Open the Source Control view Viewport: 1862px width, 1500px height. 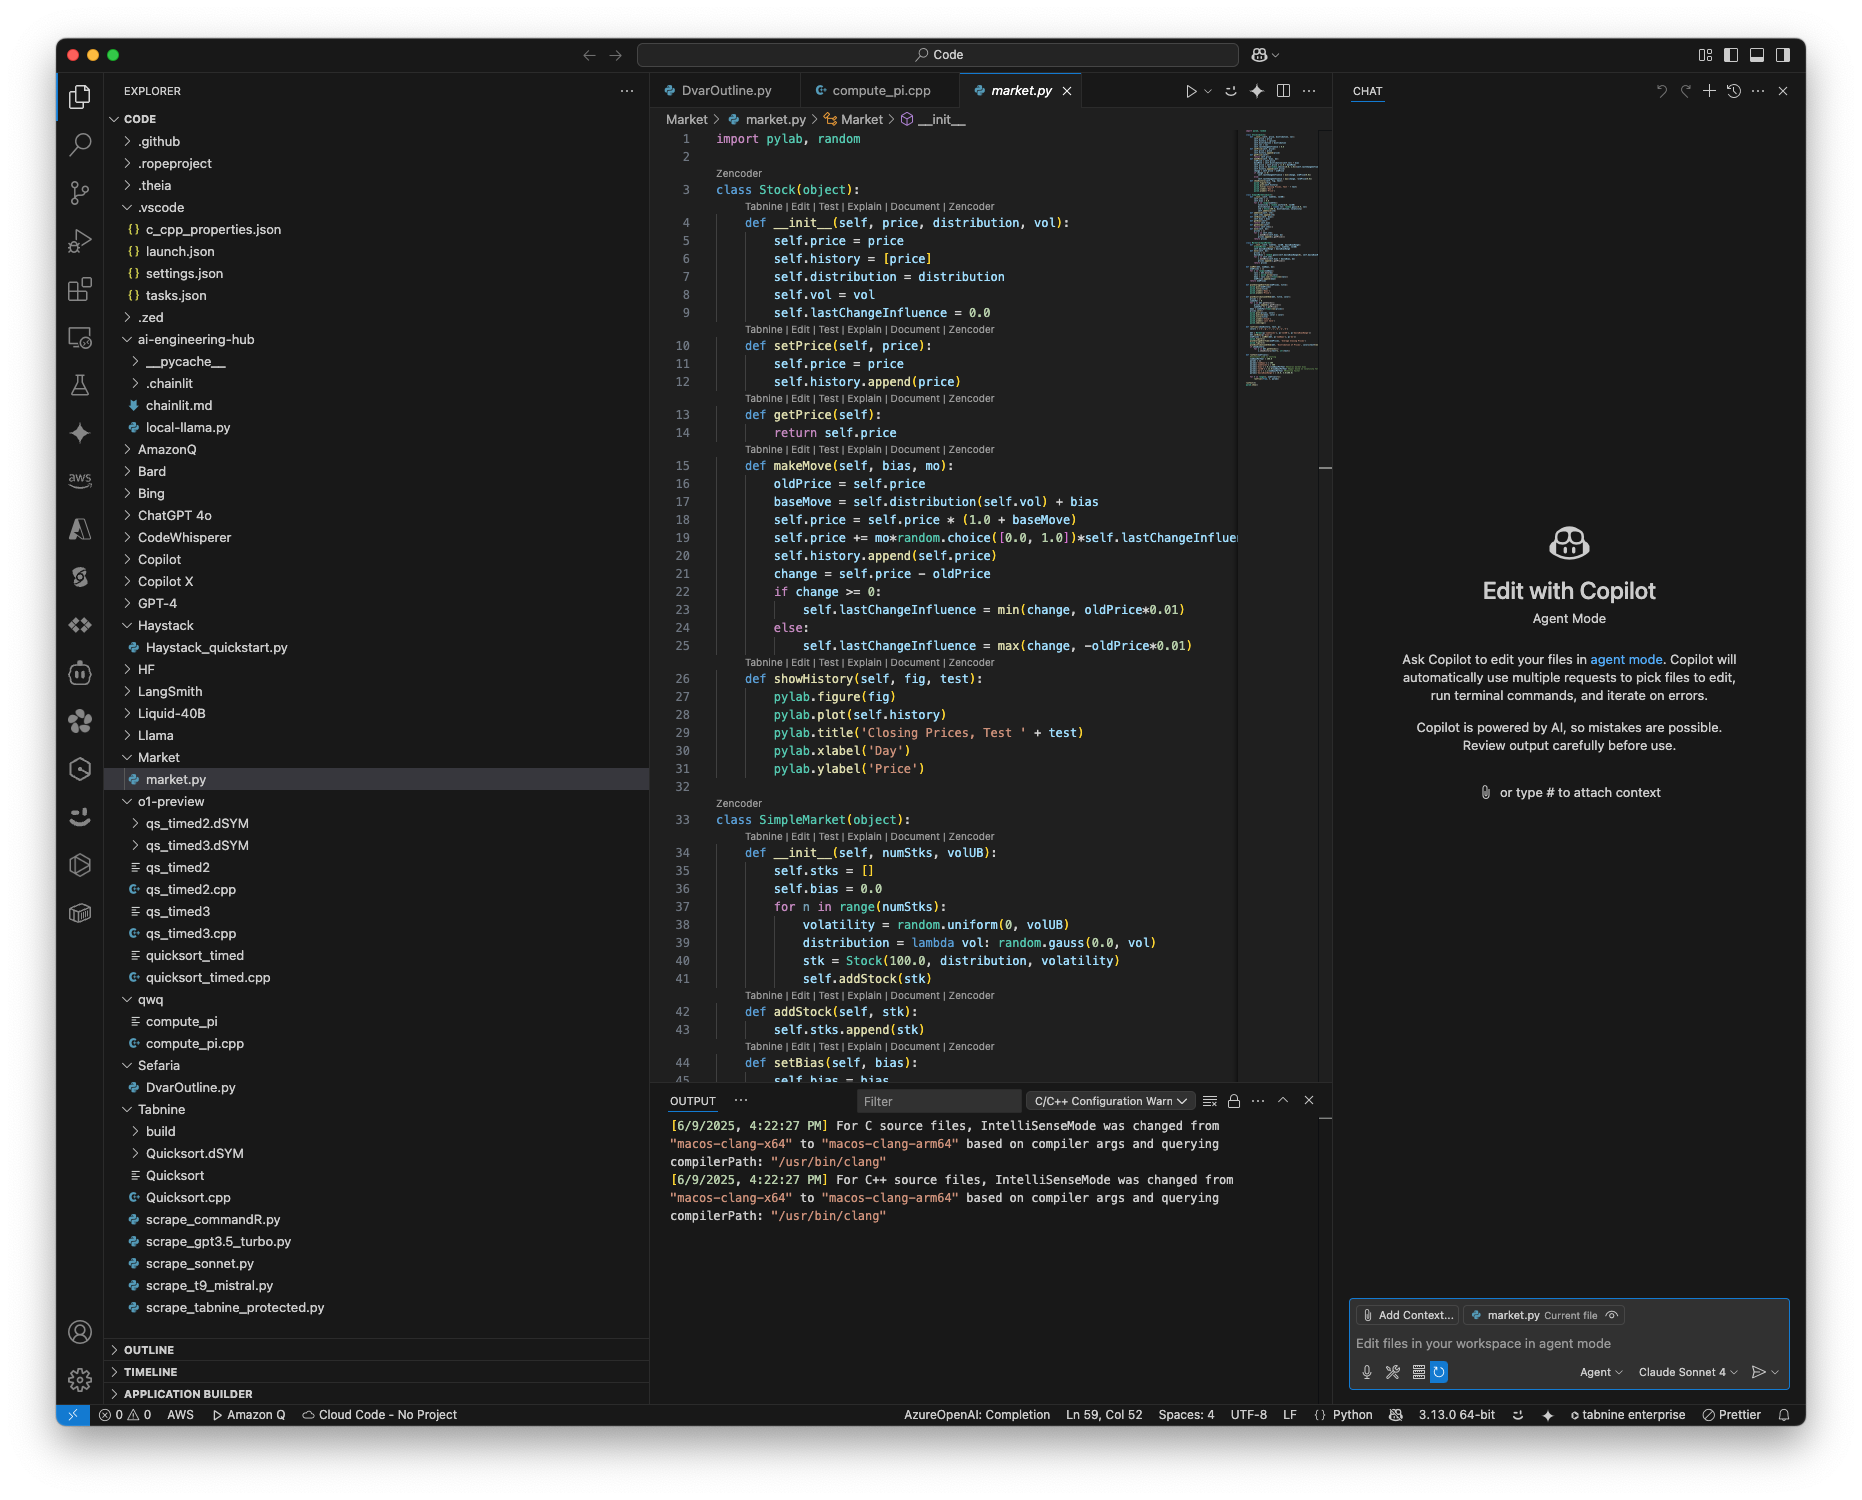[80, 192]
